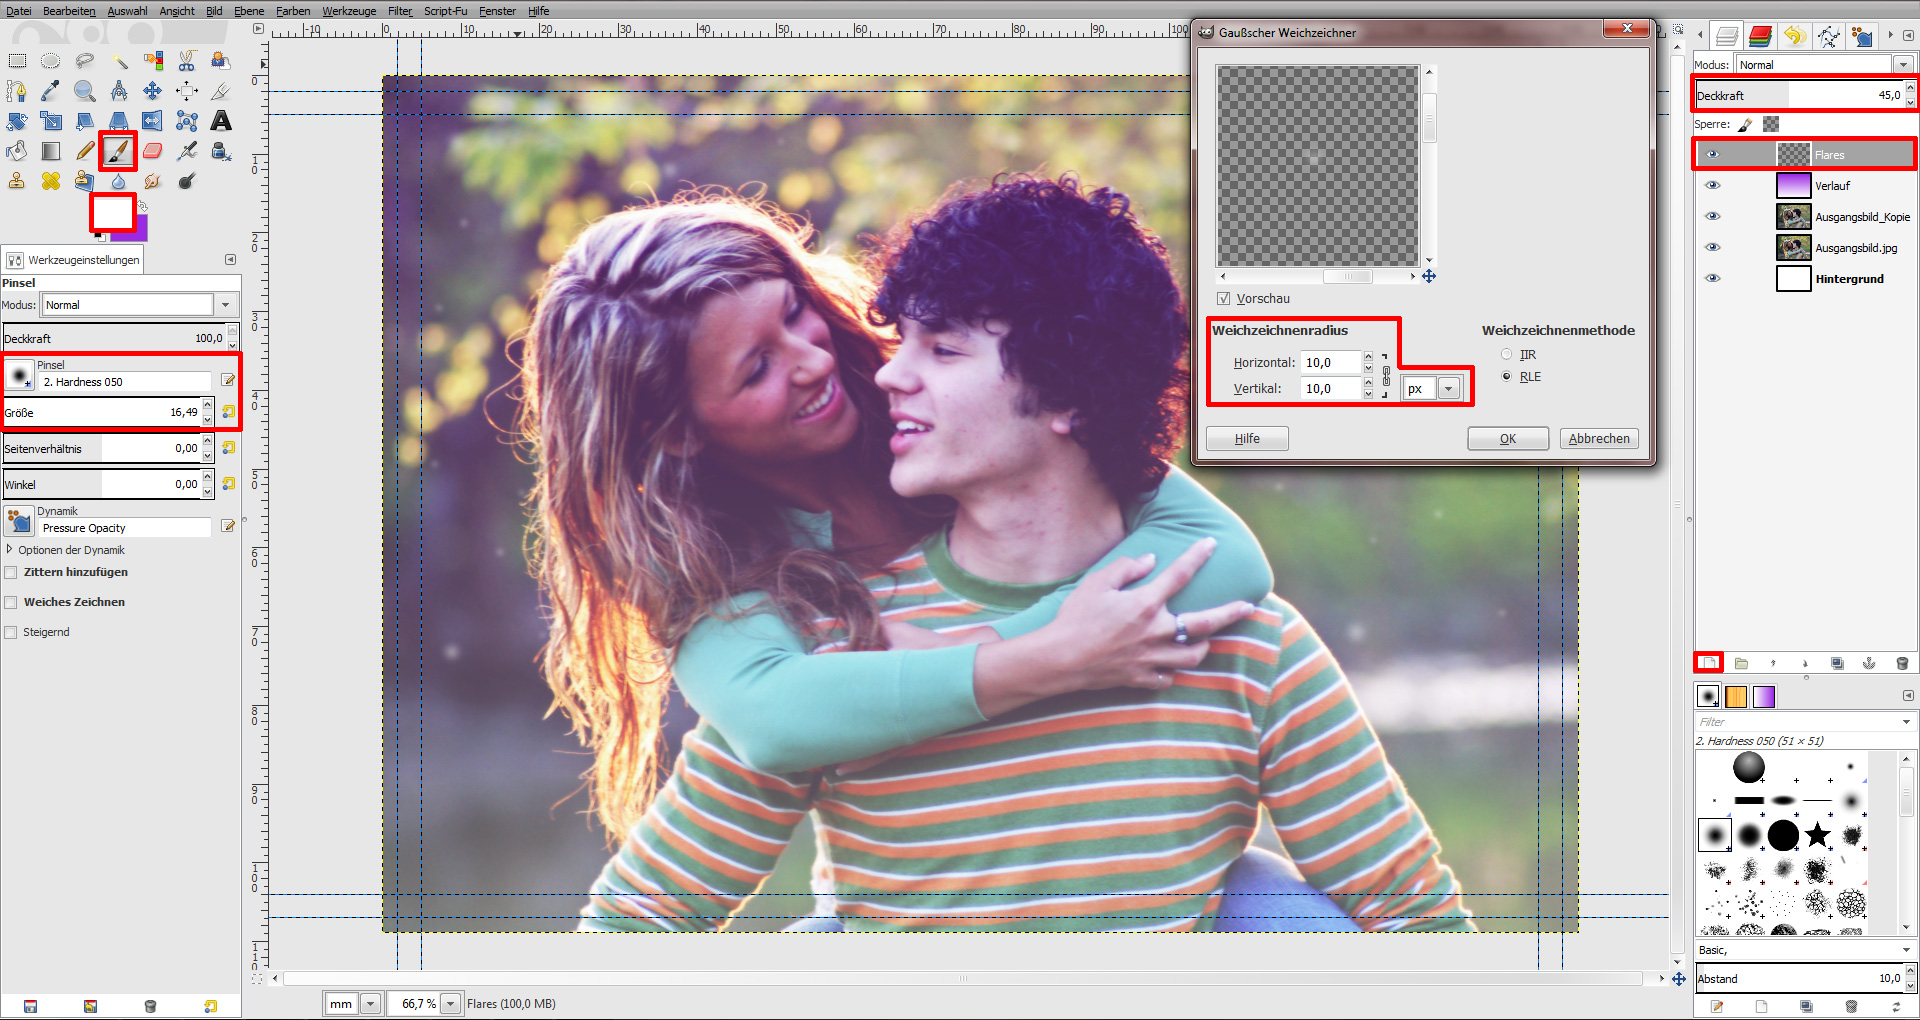Image resolution: width=1920 pixels, height=1020 pixels.
Task: Activate the Move tool
Action: (152, 90)
